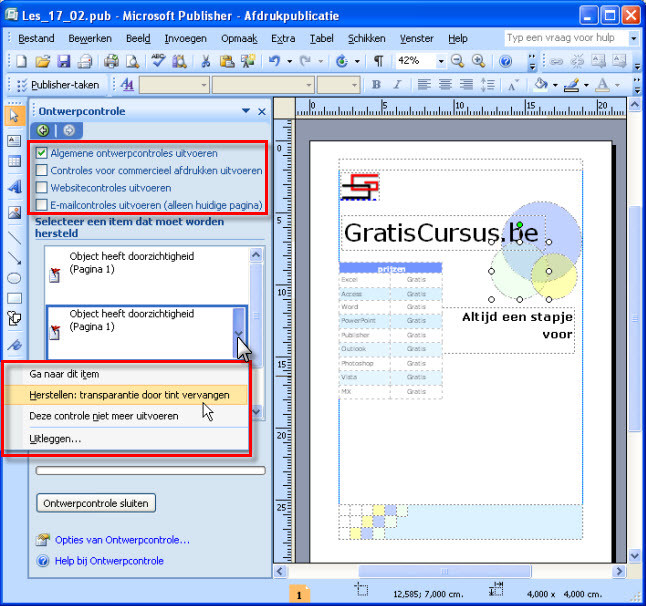
Task: Toggle special characters with the paragraph mark icon
Action: pos(378,61)
